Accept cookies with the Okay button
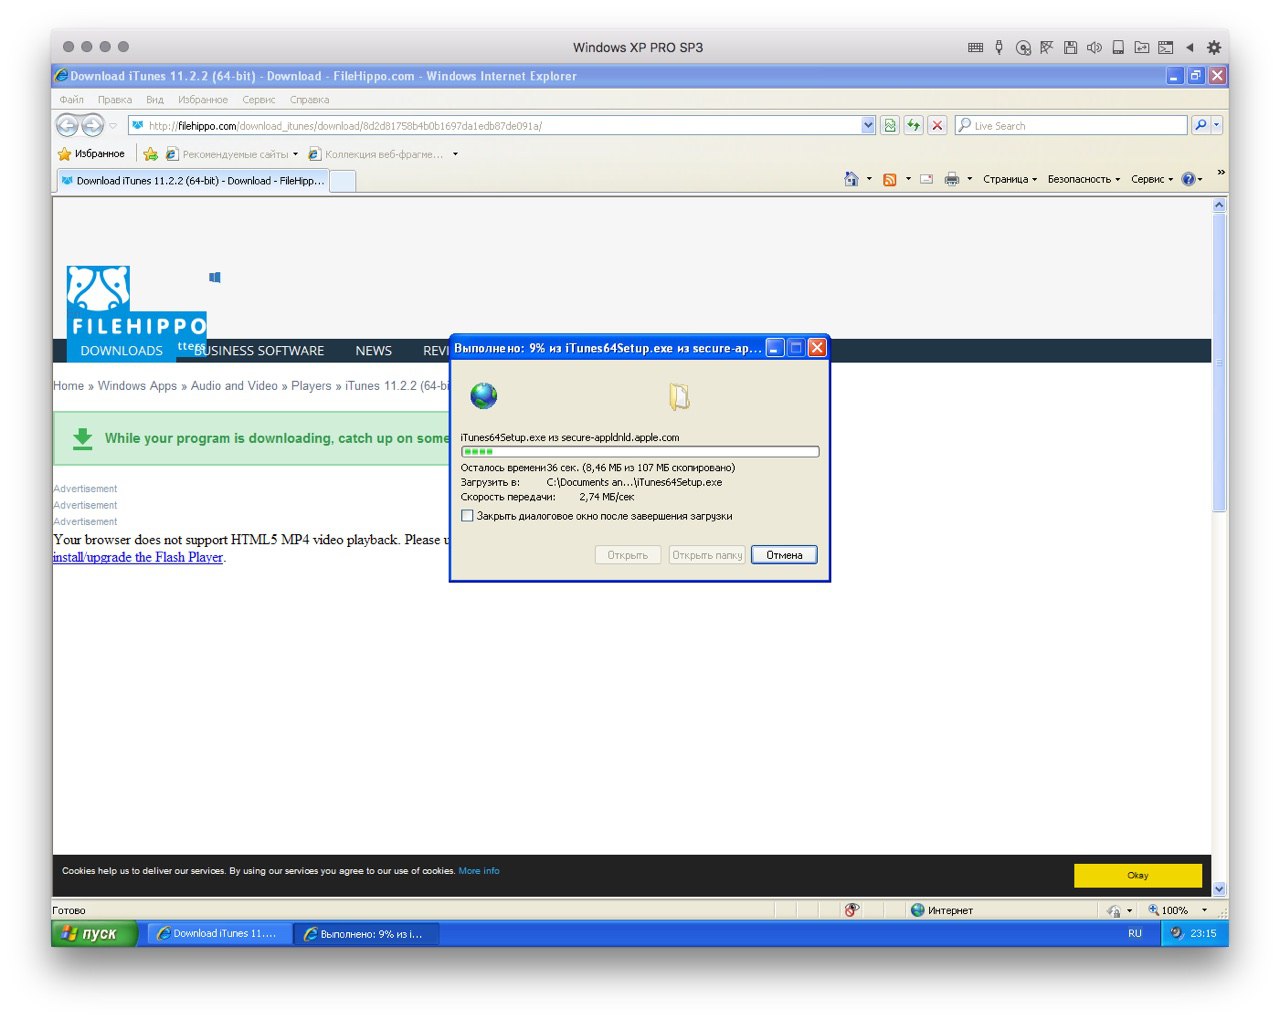Screen dimensions: 1280x1020 coord(1138,875)
